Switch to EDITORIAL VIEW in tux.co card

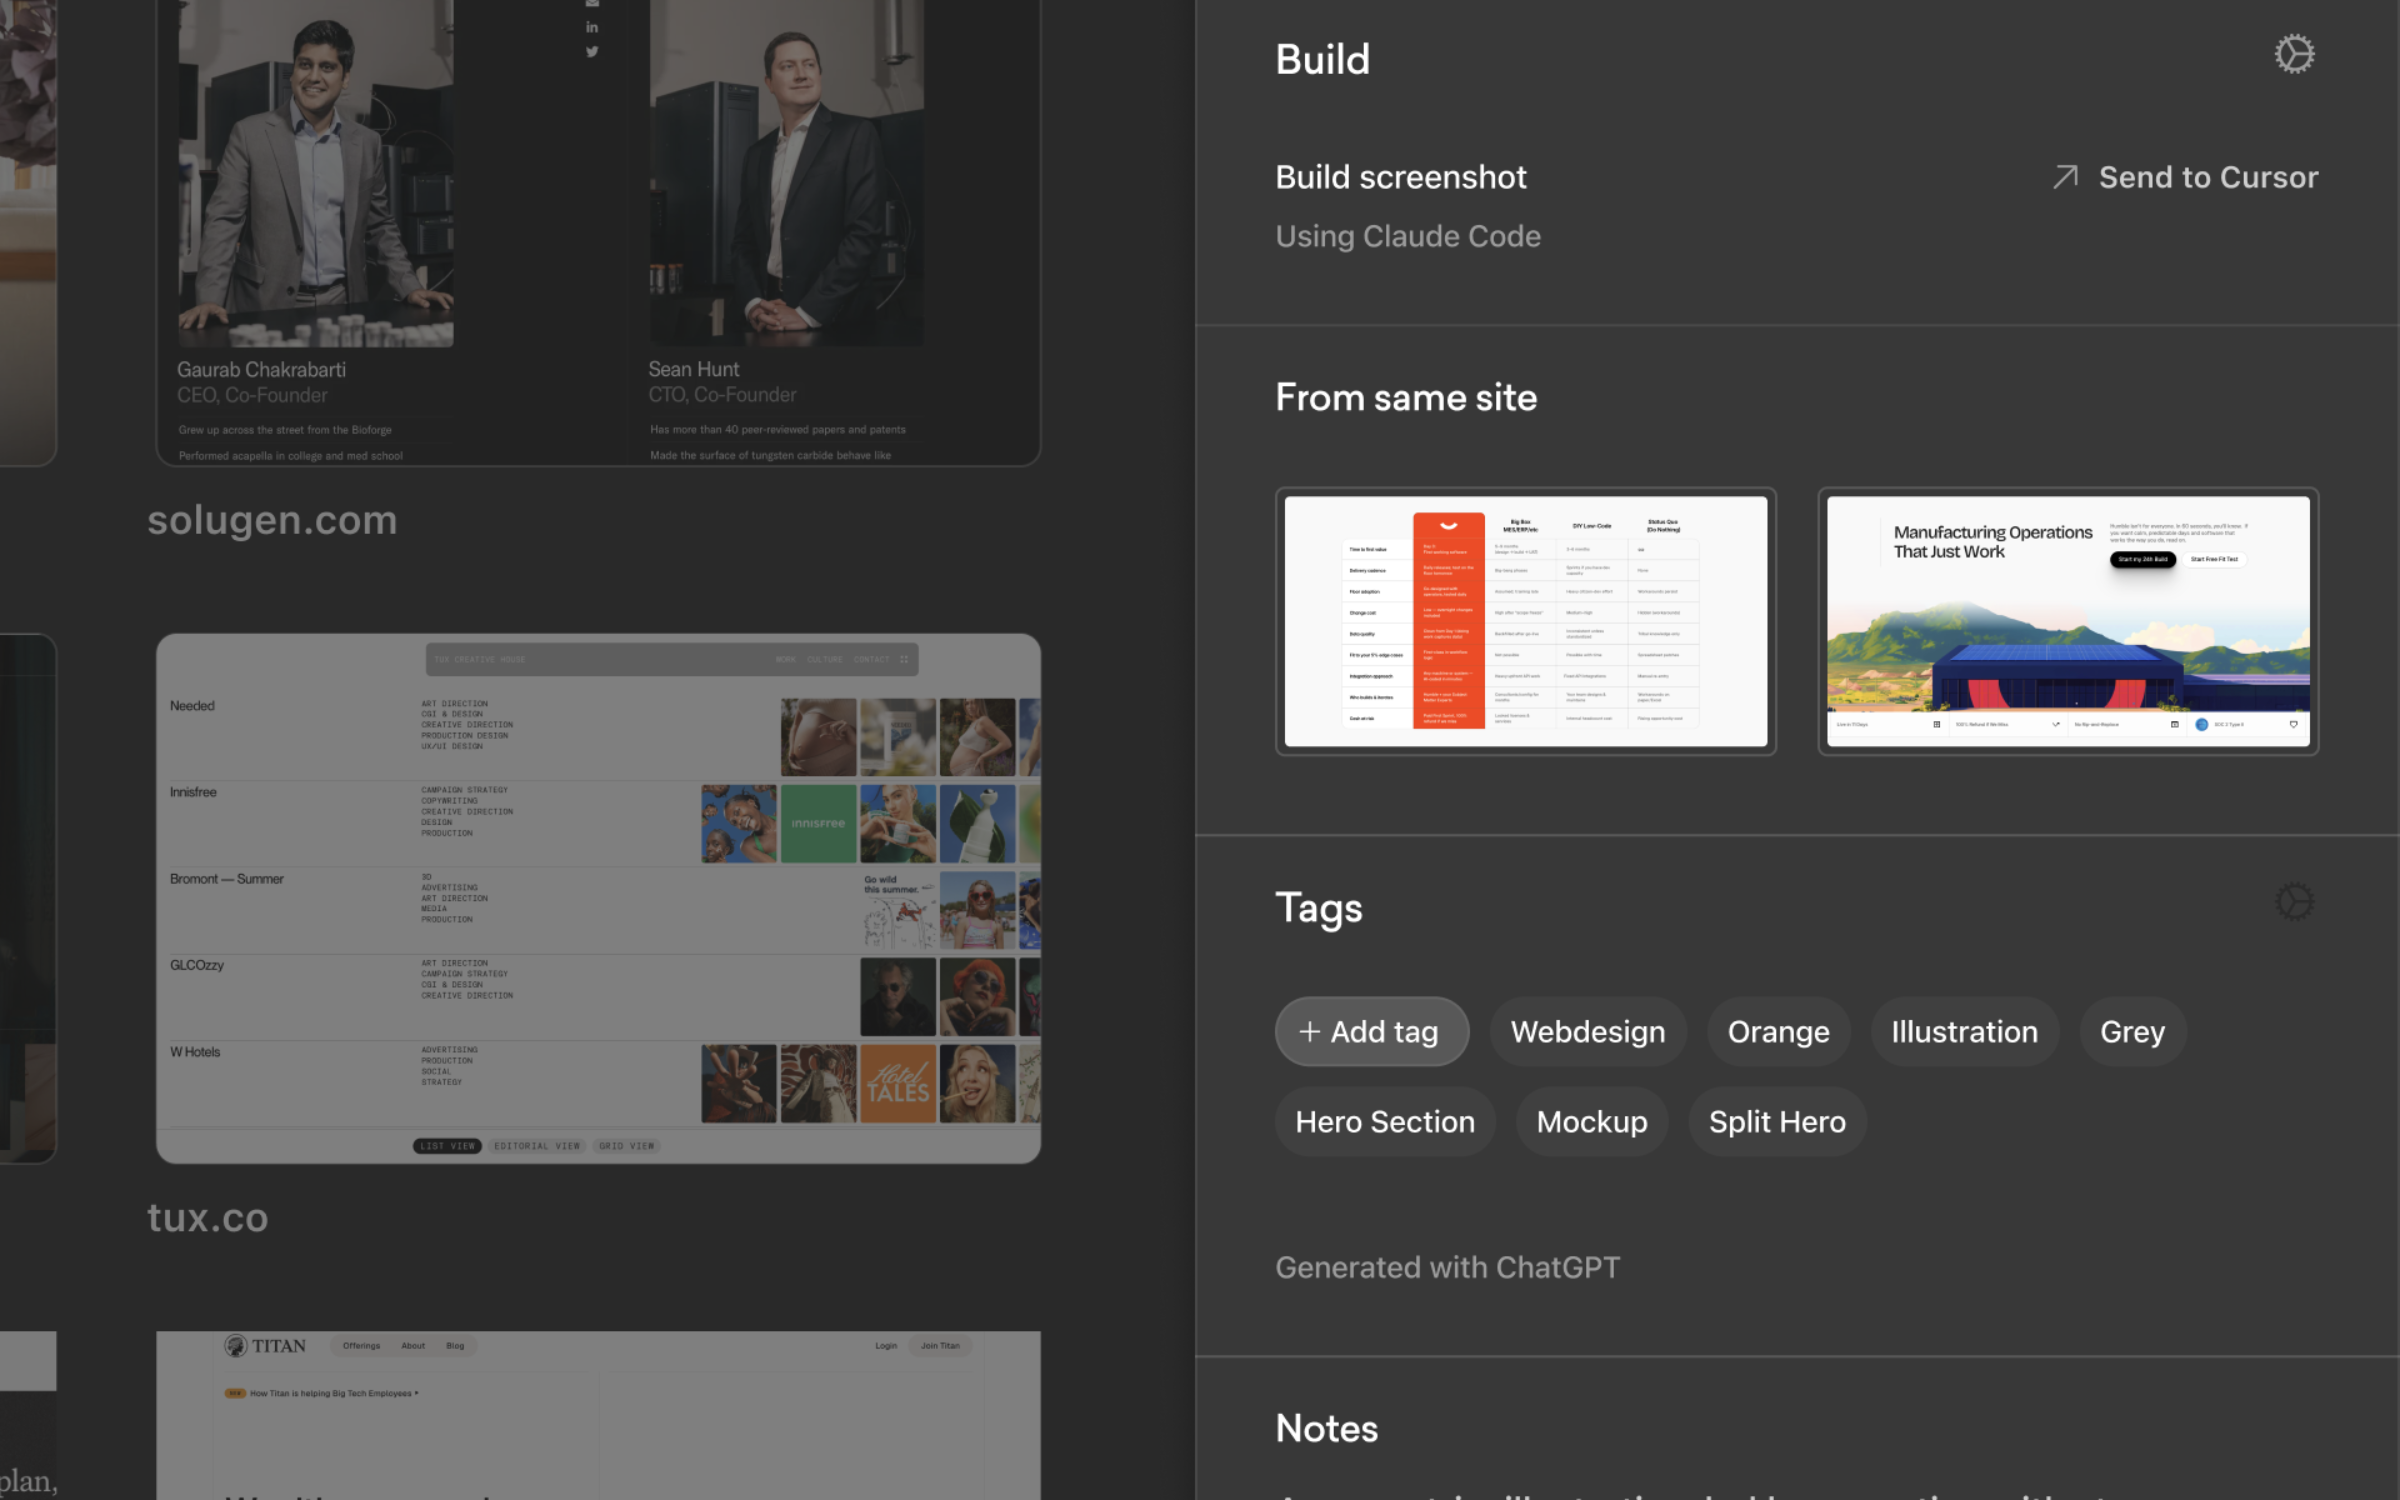(x=537, y=1146)
